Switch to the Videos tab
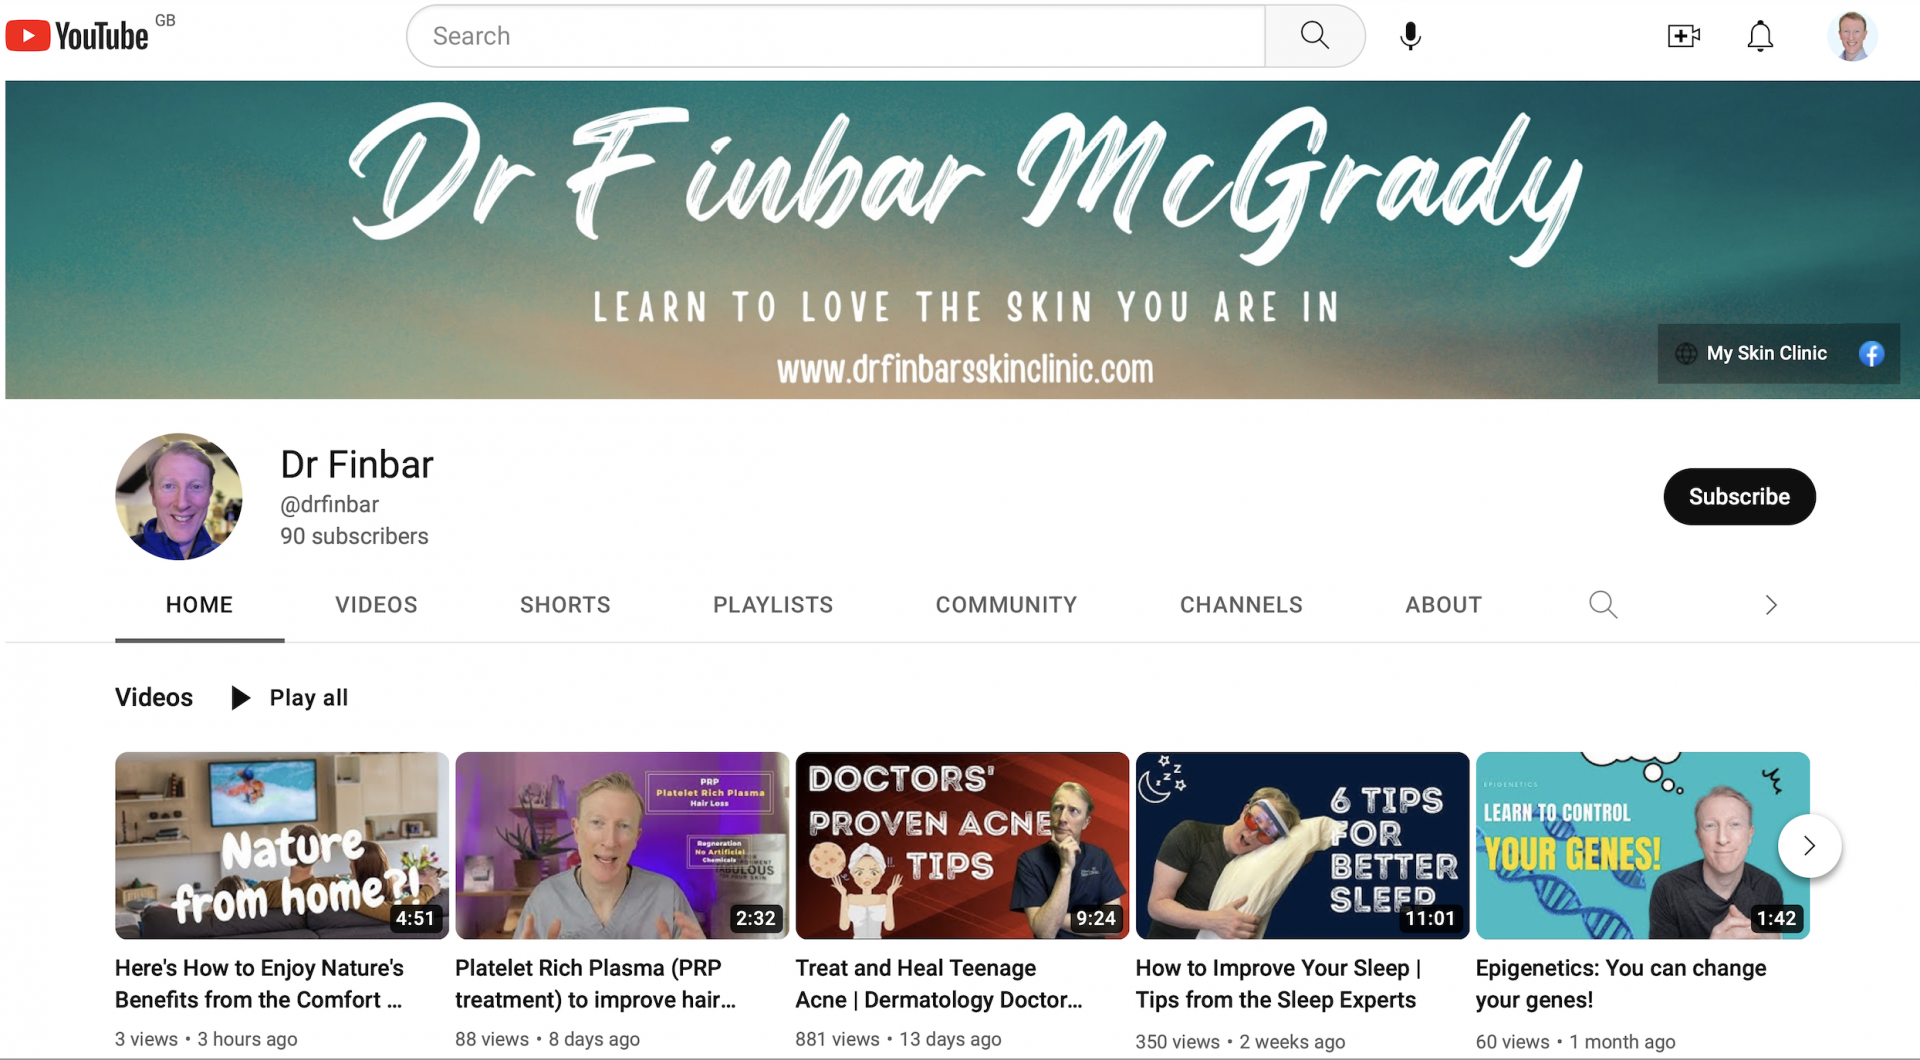 376,605
